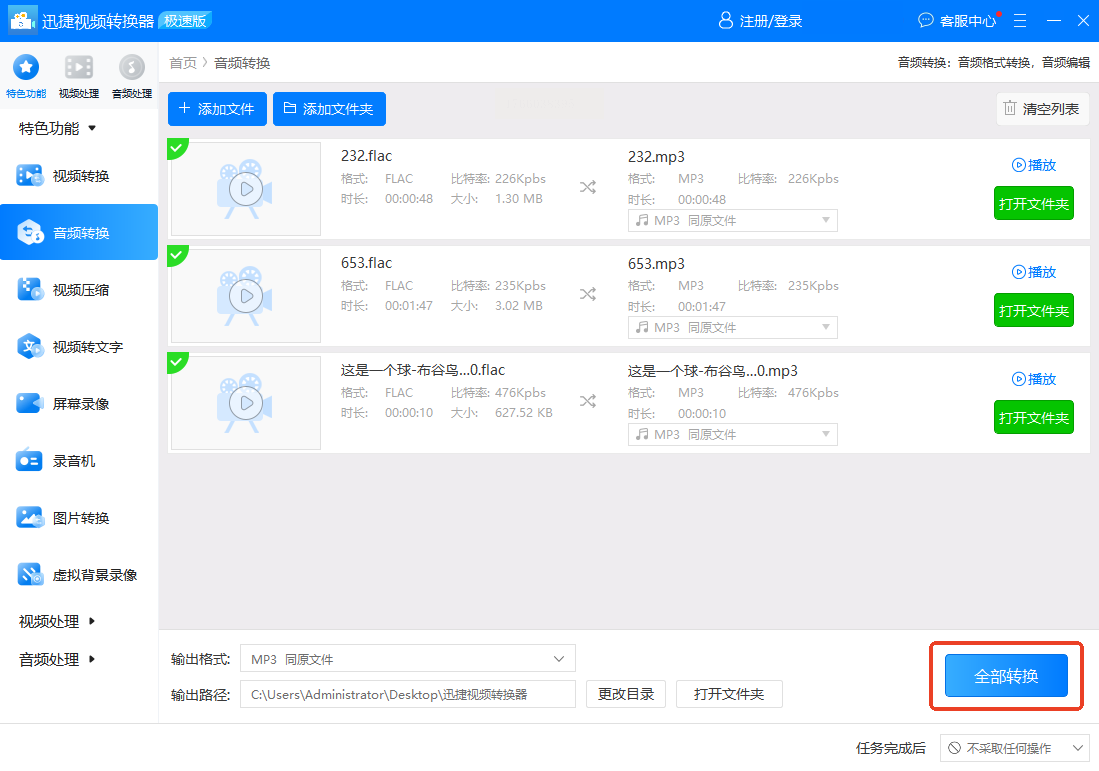This screenshot has height=771, width=1099.
Task: Collapse the 特色功能 section
Action: point(57,128)
